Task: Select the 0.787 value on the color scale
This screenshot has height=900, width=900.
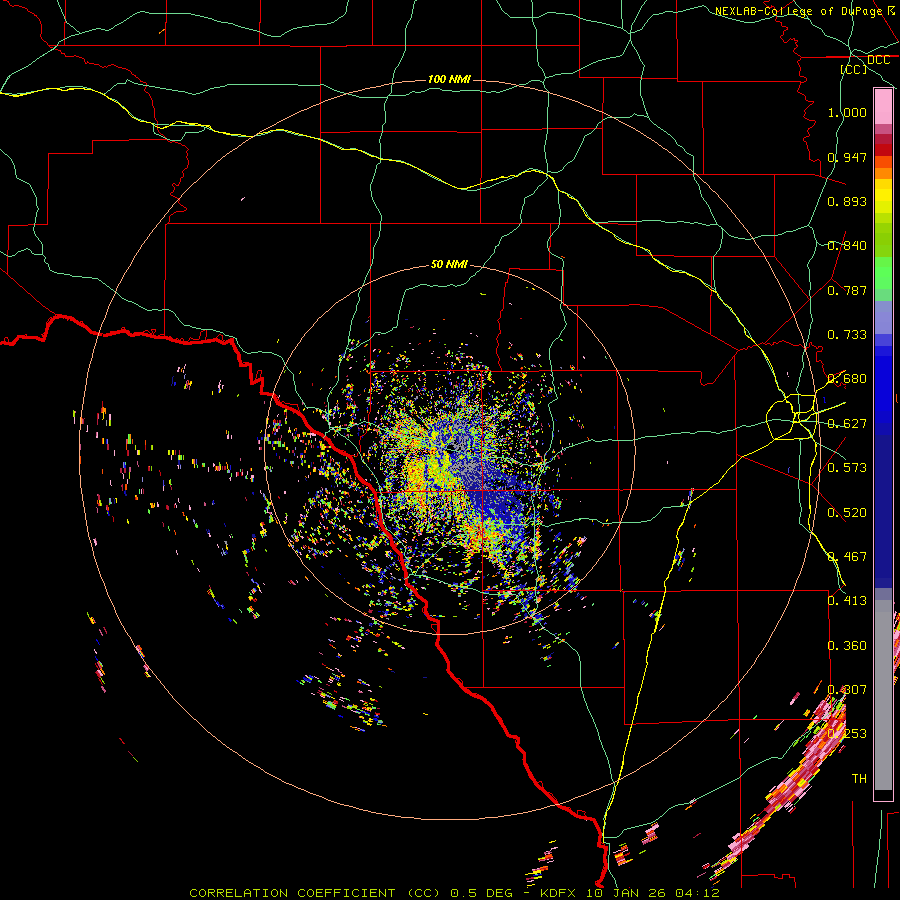Action: (847, 290)
